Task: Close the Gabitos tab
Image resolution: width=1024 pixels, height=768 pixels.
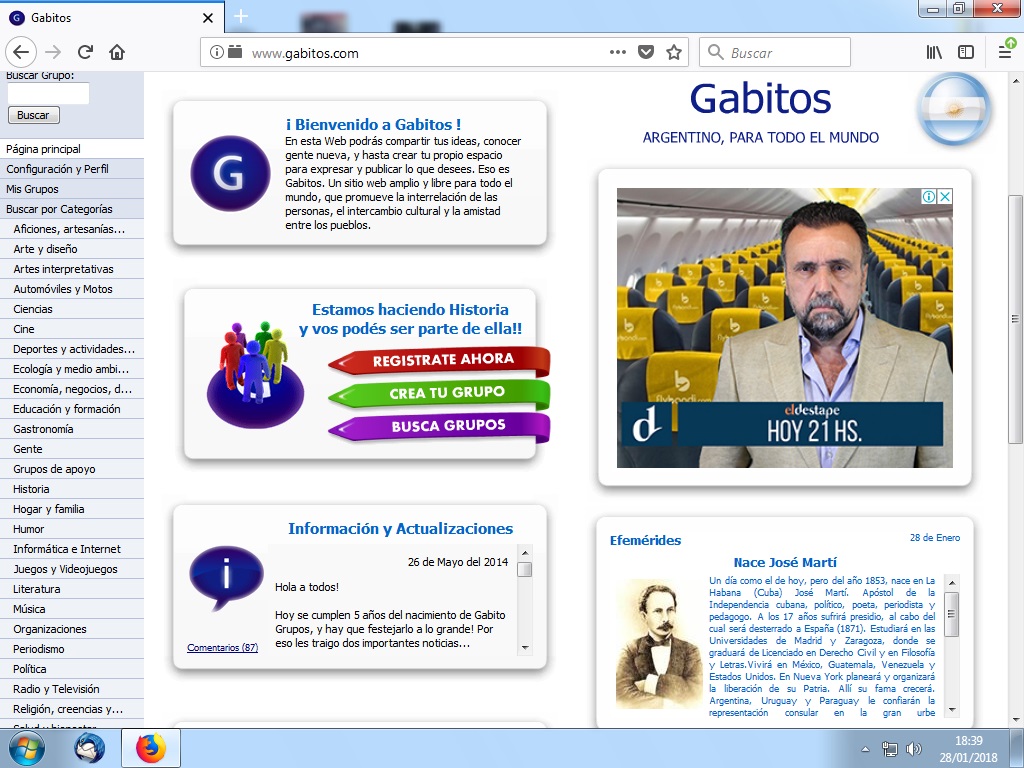Action: [208, 18]
